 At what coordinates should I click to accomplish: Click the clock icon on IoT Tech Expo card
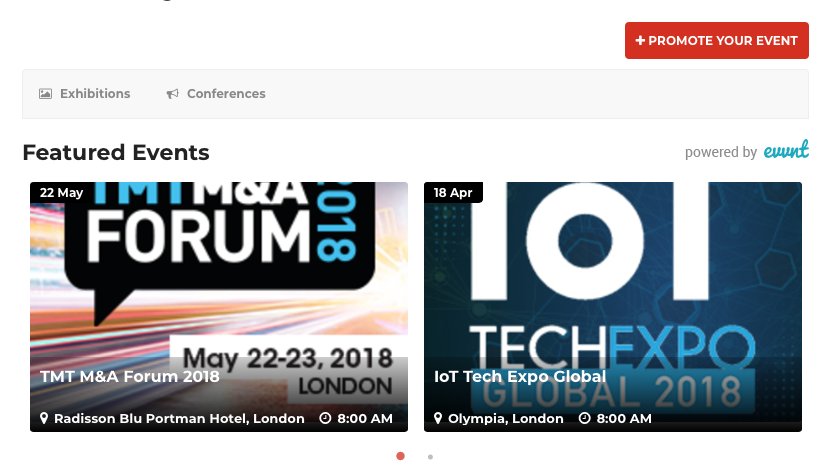coord(584,418)
